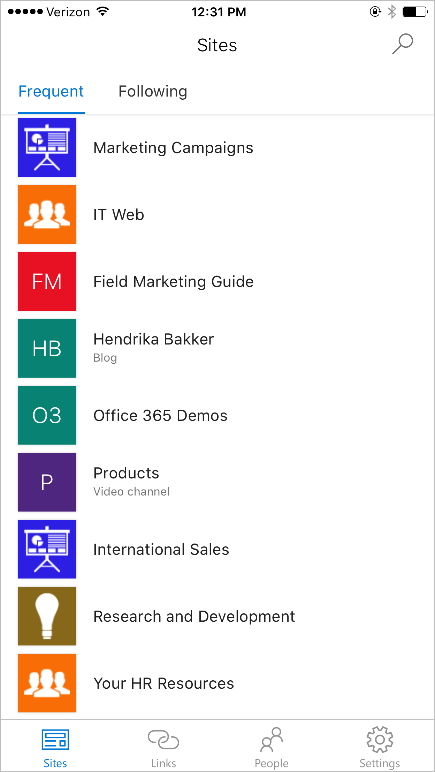This screenshot has width=435, height=772.
Task: Open Office 365 Demos site
Action: 218,415
